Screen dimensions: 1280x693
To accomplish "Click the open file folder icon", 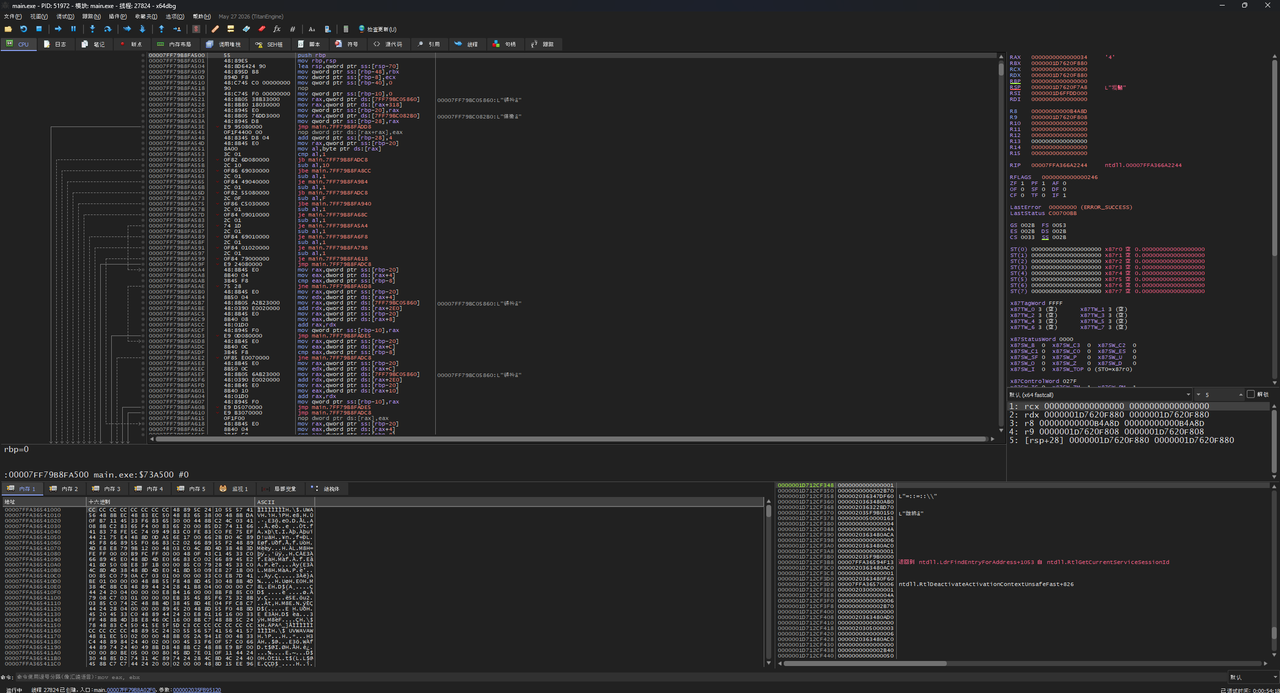I will 9,29.
